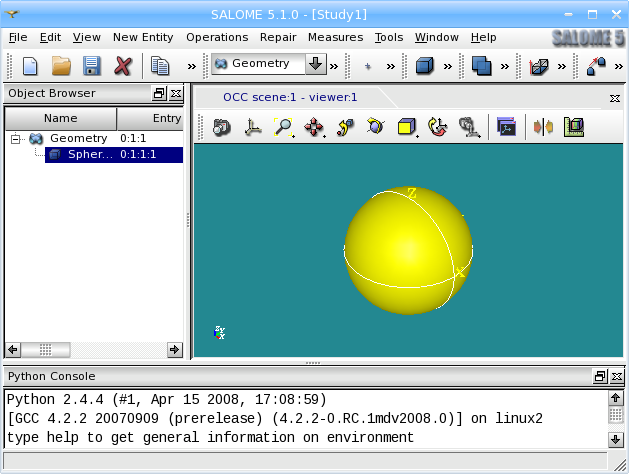Open the translation tool with the wireframe box icon
This screenshot has width=629, height=474.
point(538,67)
